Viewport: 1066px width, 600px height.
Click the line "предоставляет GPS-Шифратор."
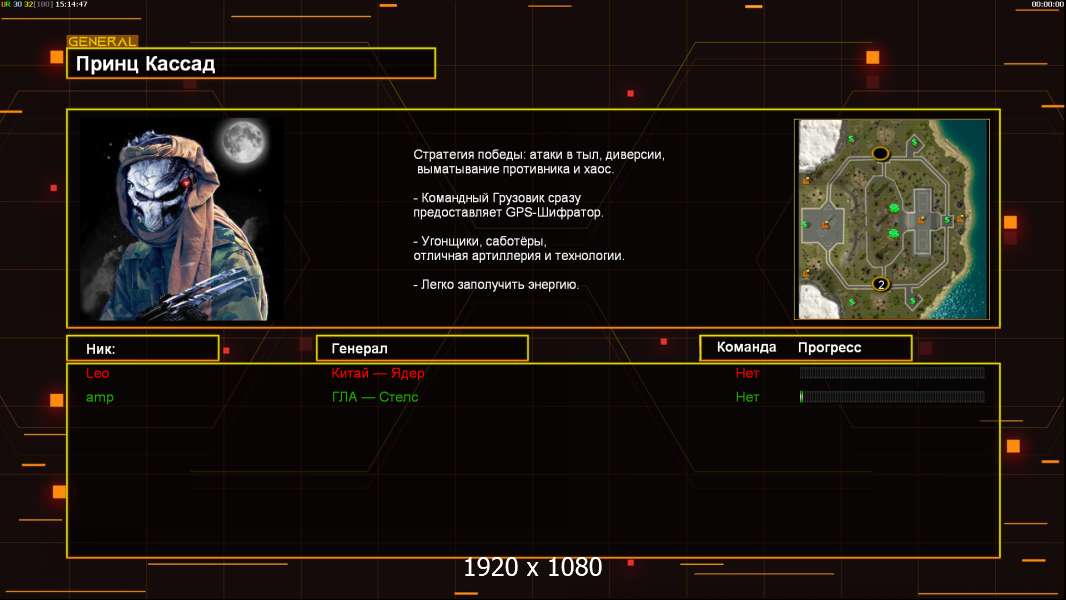[509, 212]
